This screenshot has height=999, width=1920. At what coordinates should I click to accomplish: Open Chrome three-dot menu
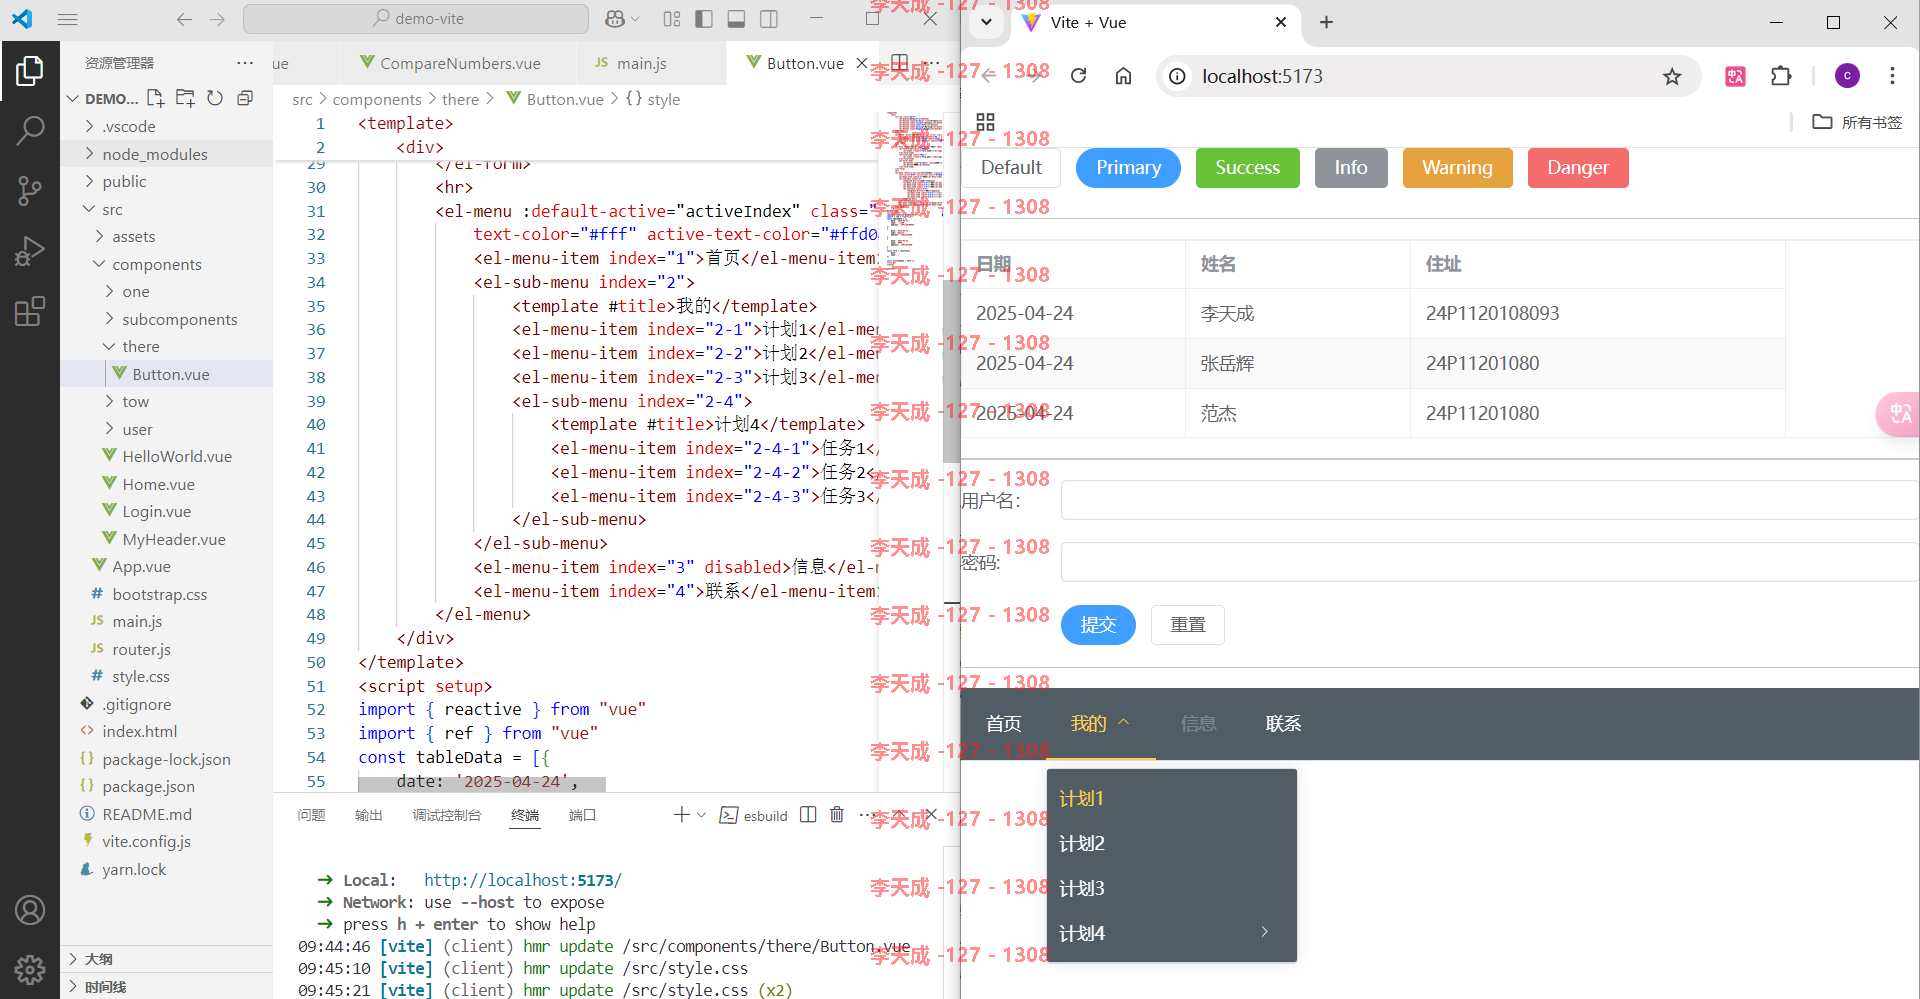point(1892,76)
